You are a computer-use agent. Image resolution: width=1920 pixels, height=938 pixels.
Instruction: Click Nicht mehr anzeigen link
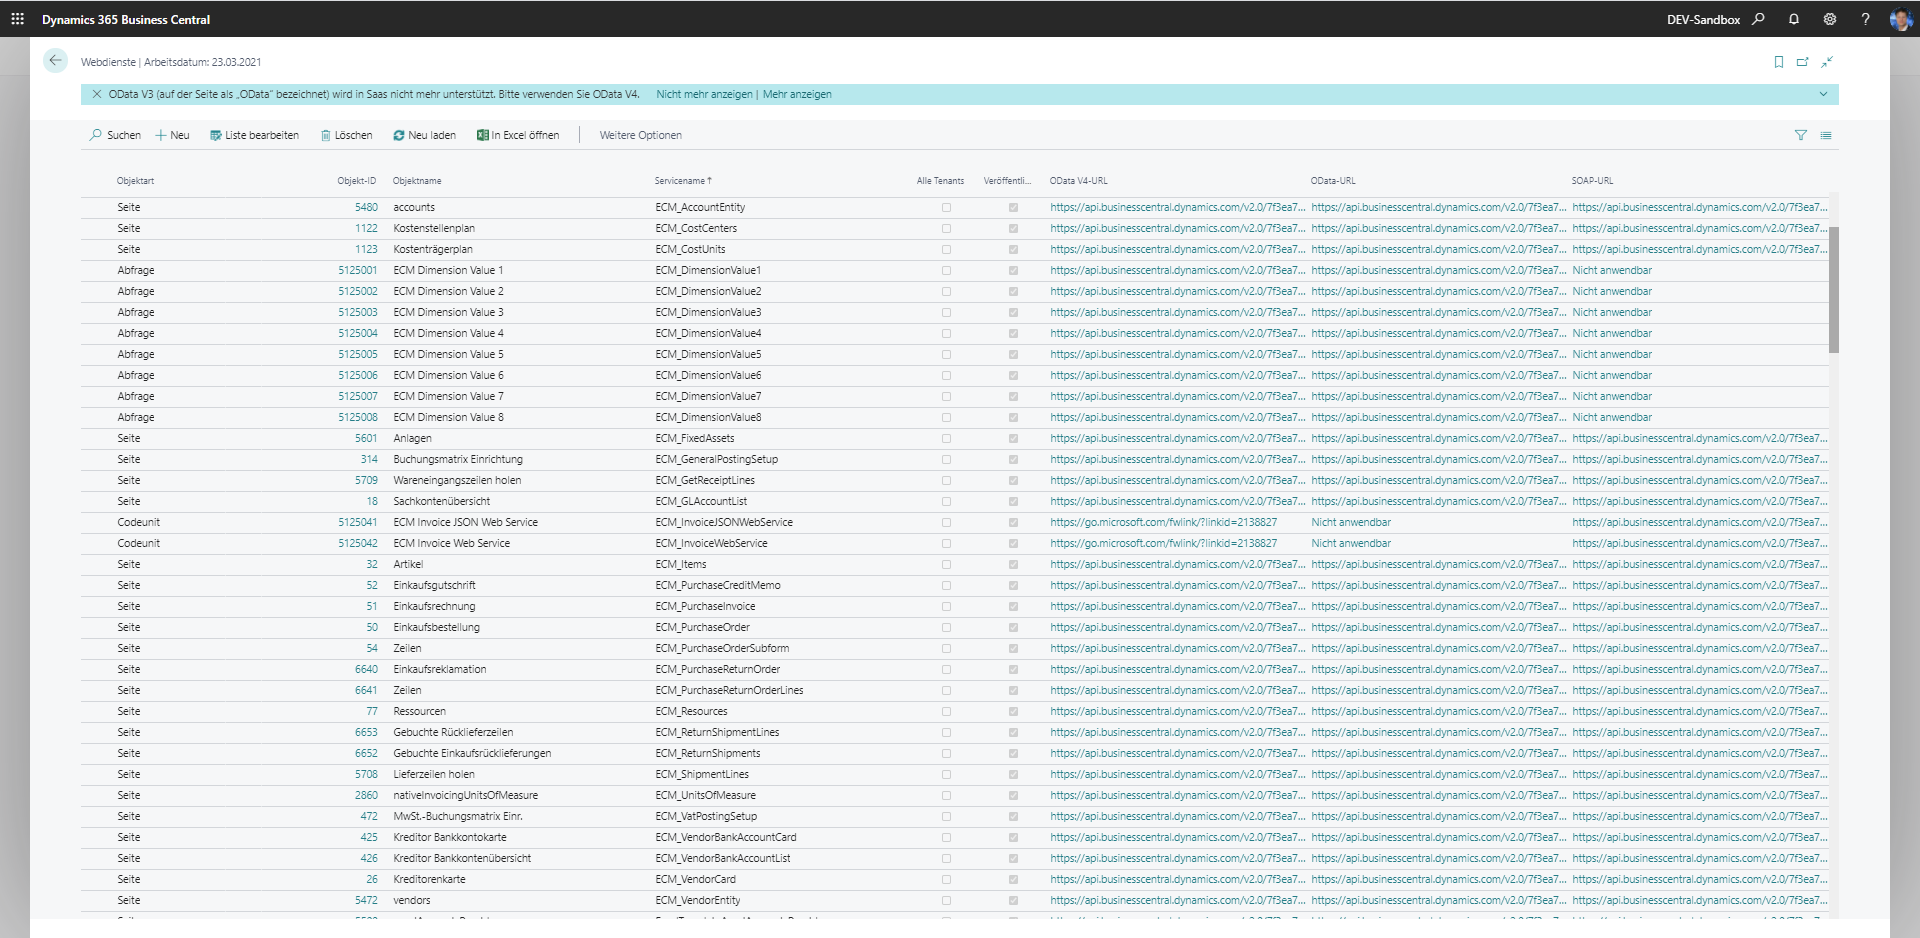[x=704, y=94]
